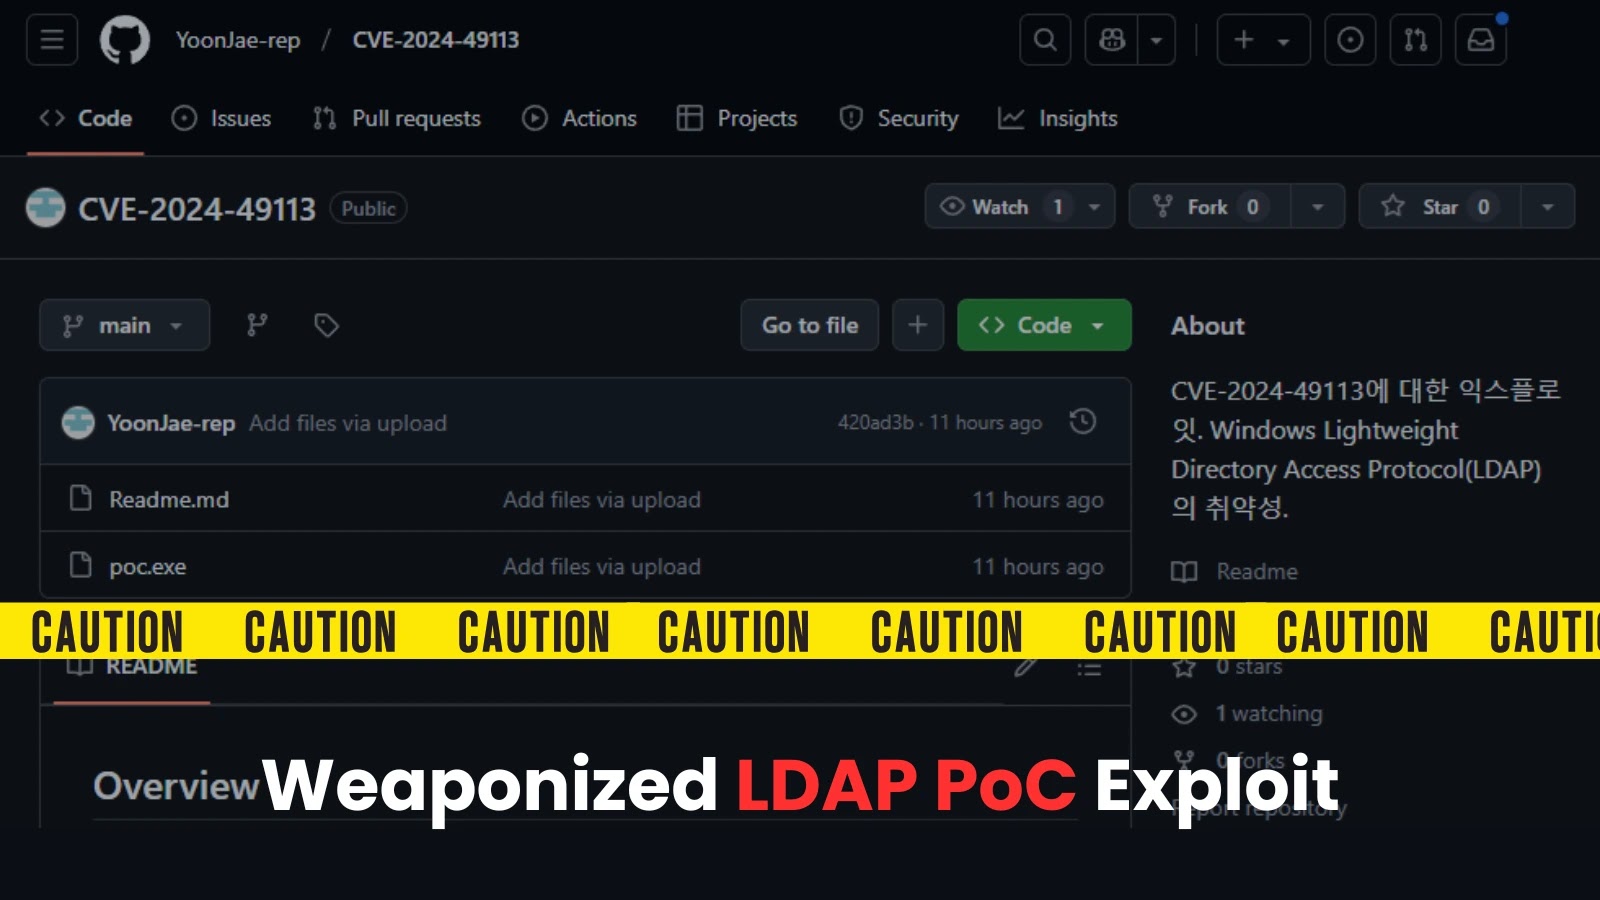
Task: Open notifications via the inbox icon
Action: pyautogui.click(x=1481, y=40)
